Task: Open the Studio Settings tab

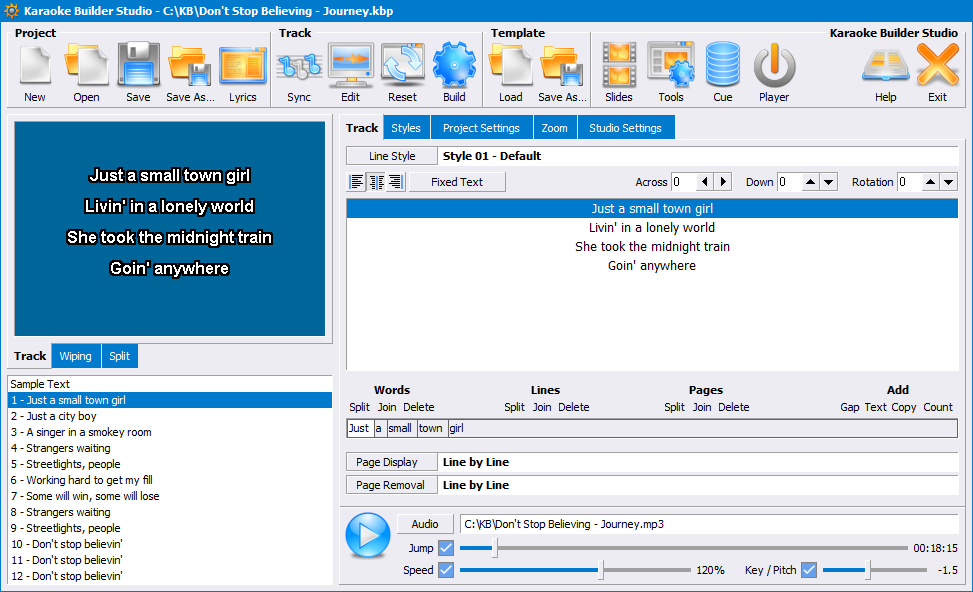Action: point(625,128)
